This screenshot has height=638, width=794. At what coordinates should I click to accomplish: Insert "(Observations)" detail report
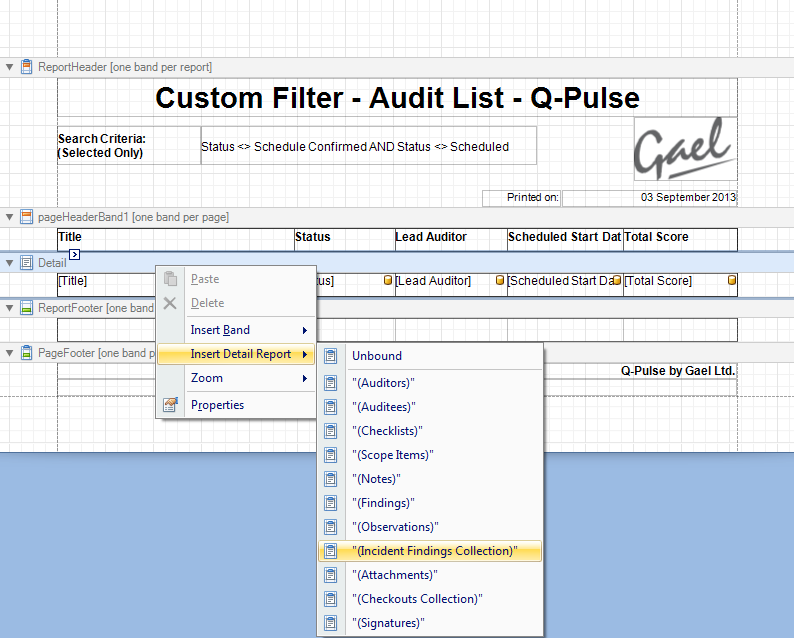(x=430, y=527)
